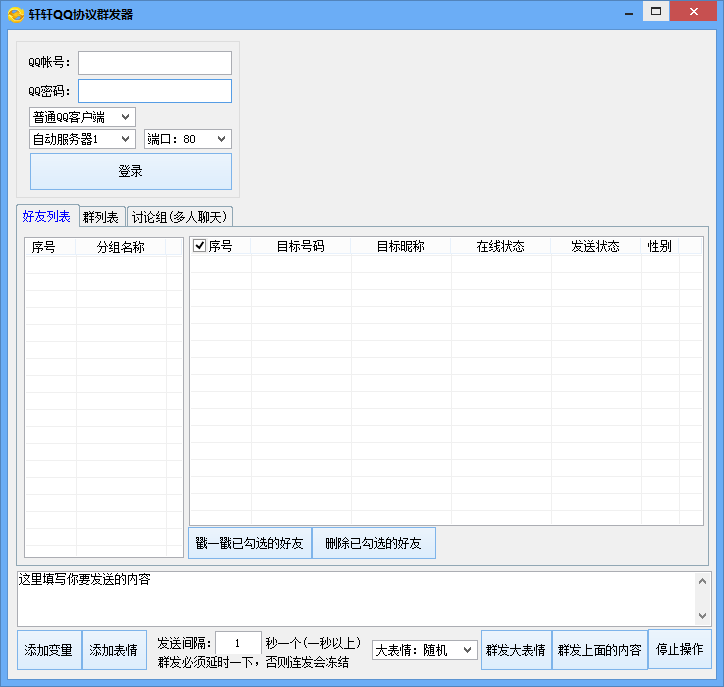This screenshot has width=724, height=687.
Task: Click 群发上面的内容 send button
Action: tap(600, 650)
